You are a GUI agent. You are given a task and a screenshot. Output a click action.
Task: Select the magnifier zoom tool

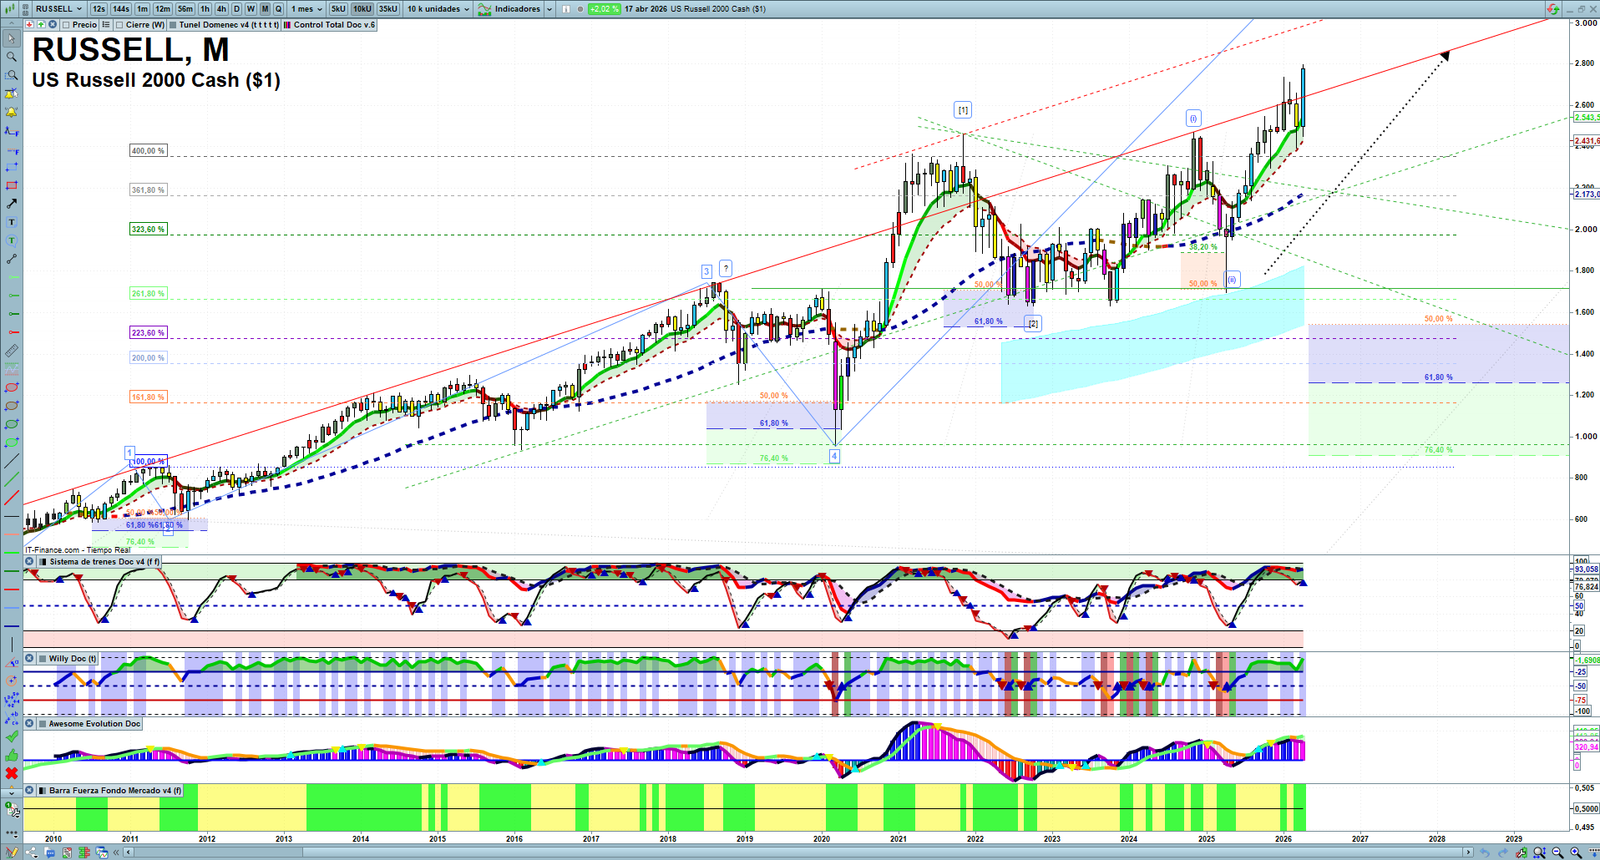click(x=11, y=57)
